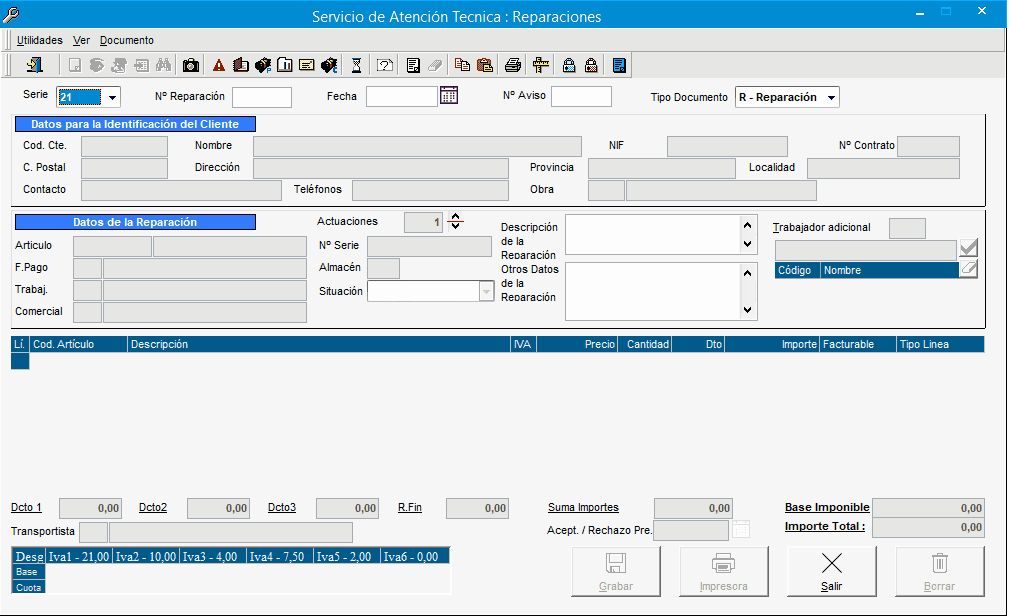Click the NIF input field
Screen dimensions: 1009x616
pyautogui.click(x=727, y=146)
